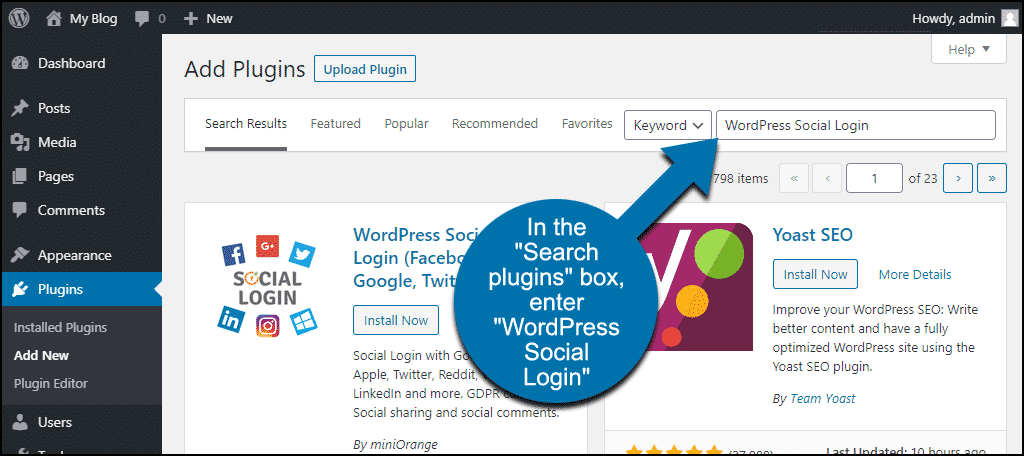Click the current page number field
1024x456 pixels.
click(x=874, y=178)
